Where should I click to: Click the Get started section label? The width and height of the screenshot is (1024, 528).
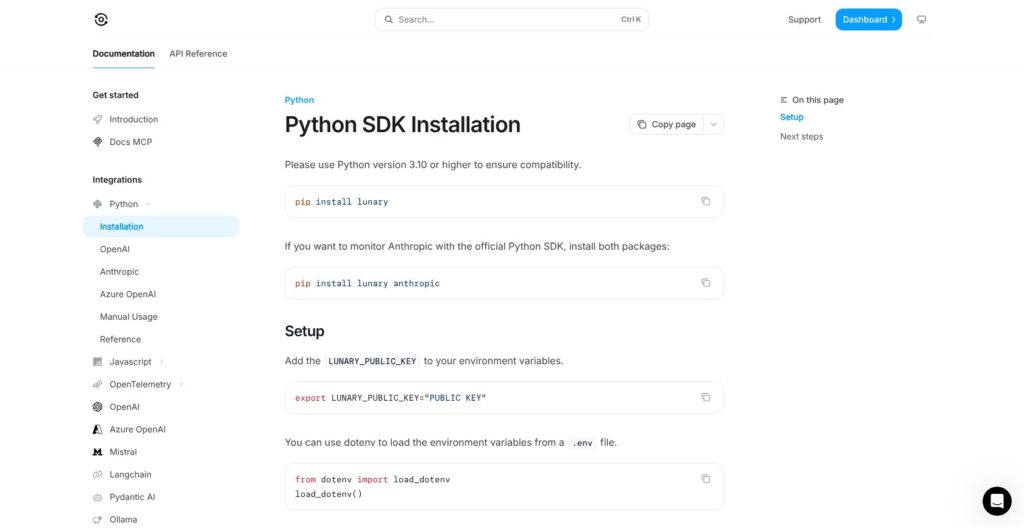point(116,95)
